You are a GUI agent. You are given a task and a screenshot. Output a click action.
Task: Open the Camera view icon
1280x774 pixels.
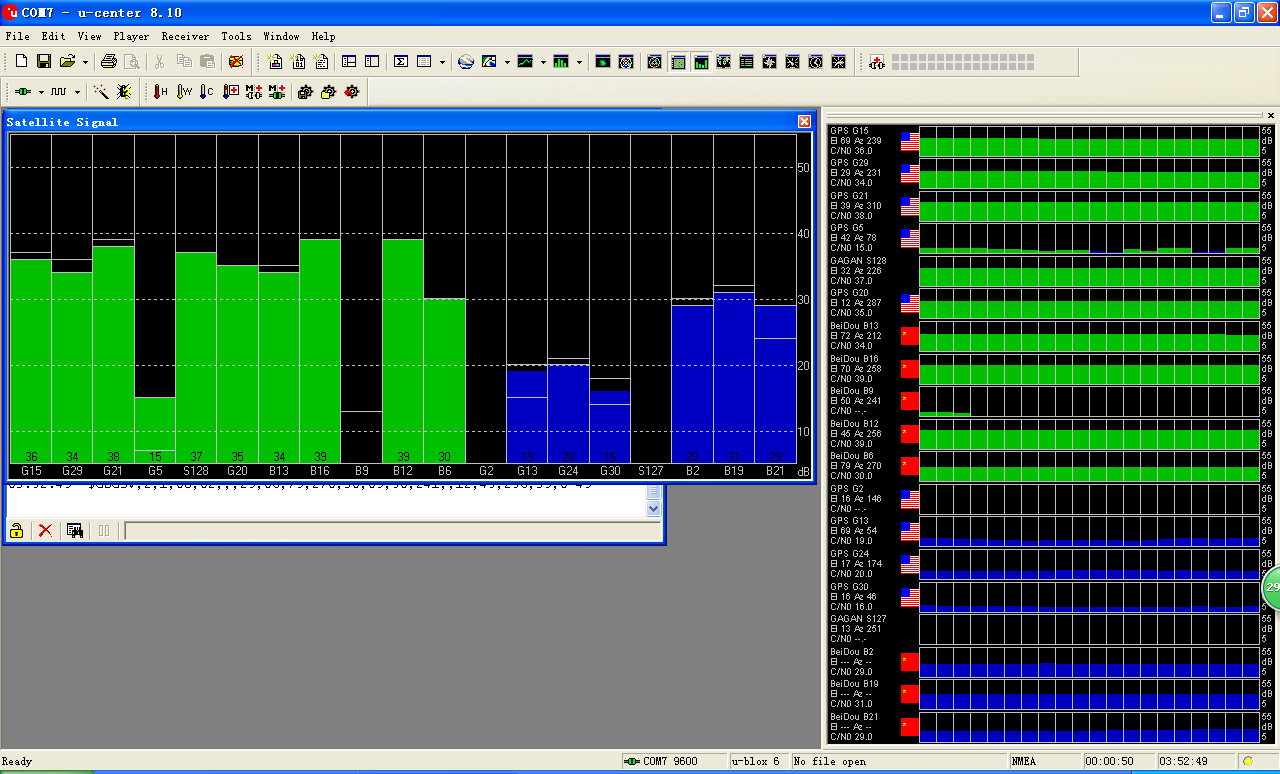pos(603,62)
